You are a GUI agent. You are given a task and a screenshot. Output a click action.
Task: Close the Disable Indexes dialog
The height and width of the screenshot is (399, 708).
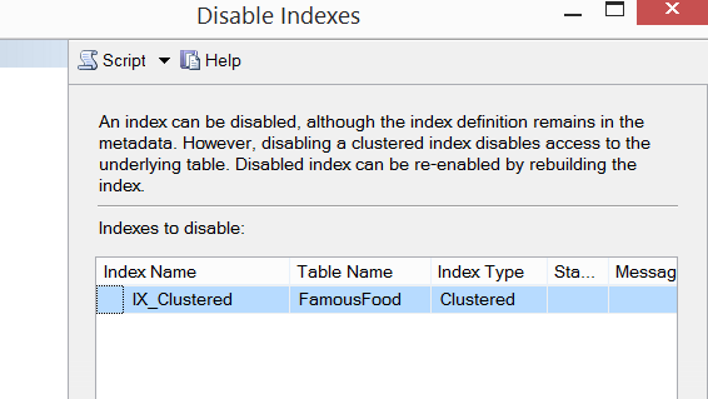(x=672, y=9)
